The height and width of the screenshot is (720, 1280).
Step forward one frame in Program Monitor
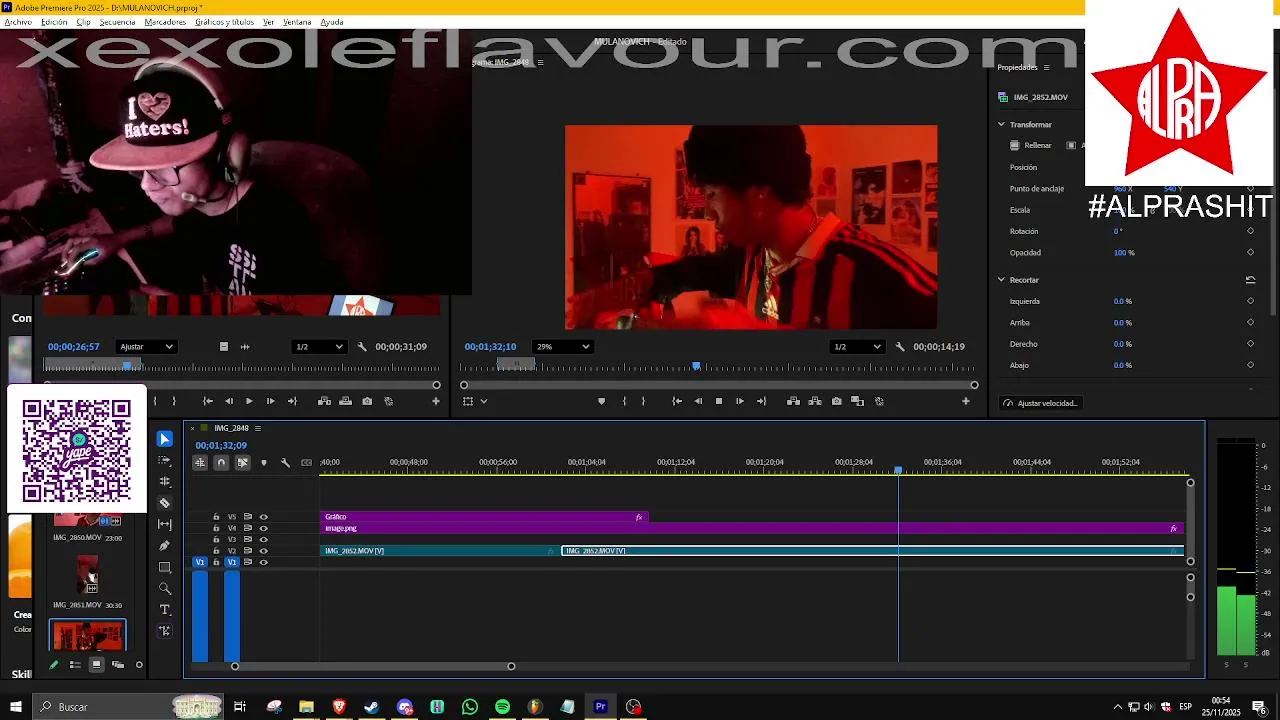(x=739, y=401)
